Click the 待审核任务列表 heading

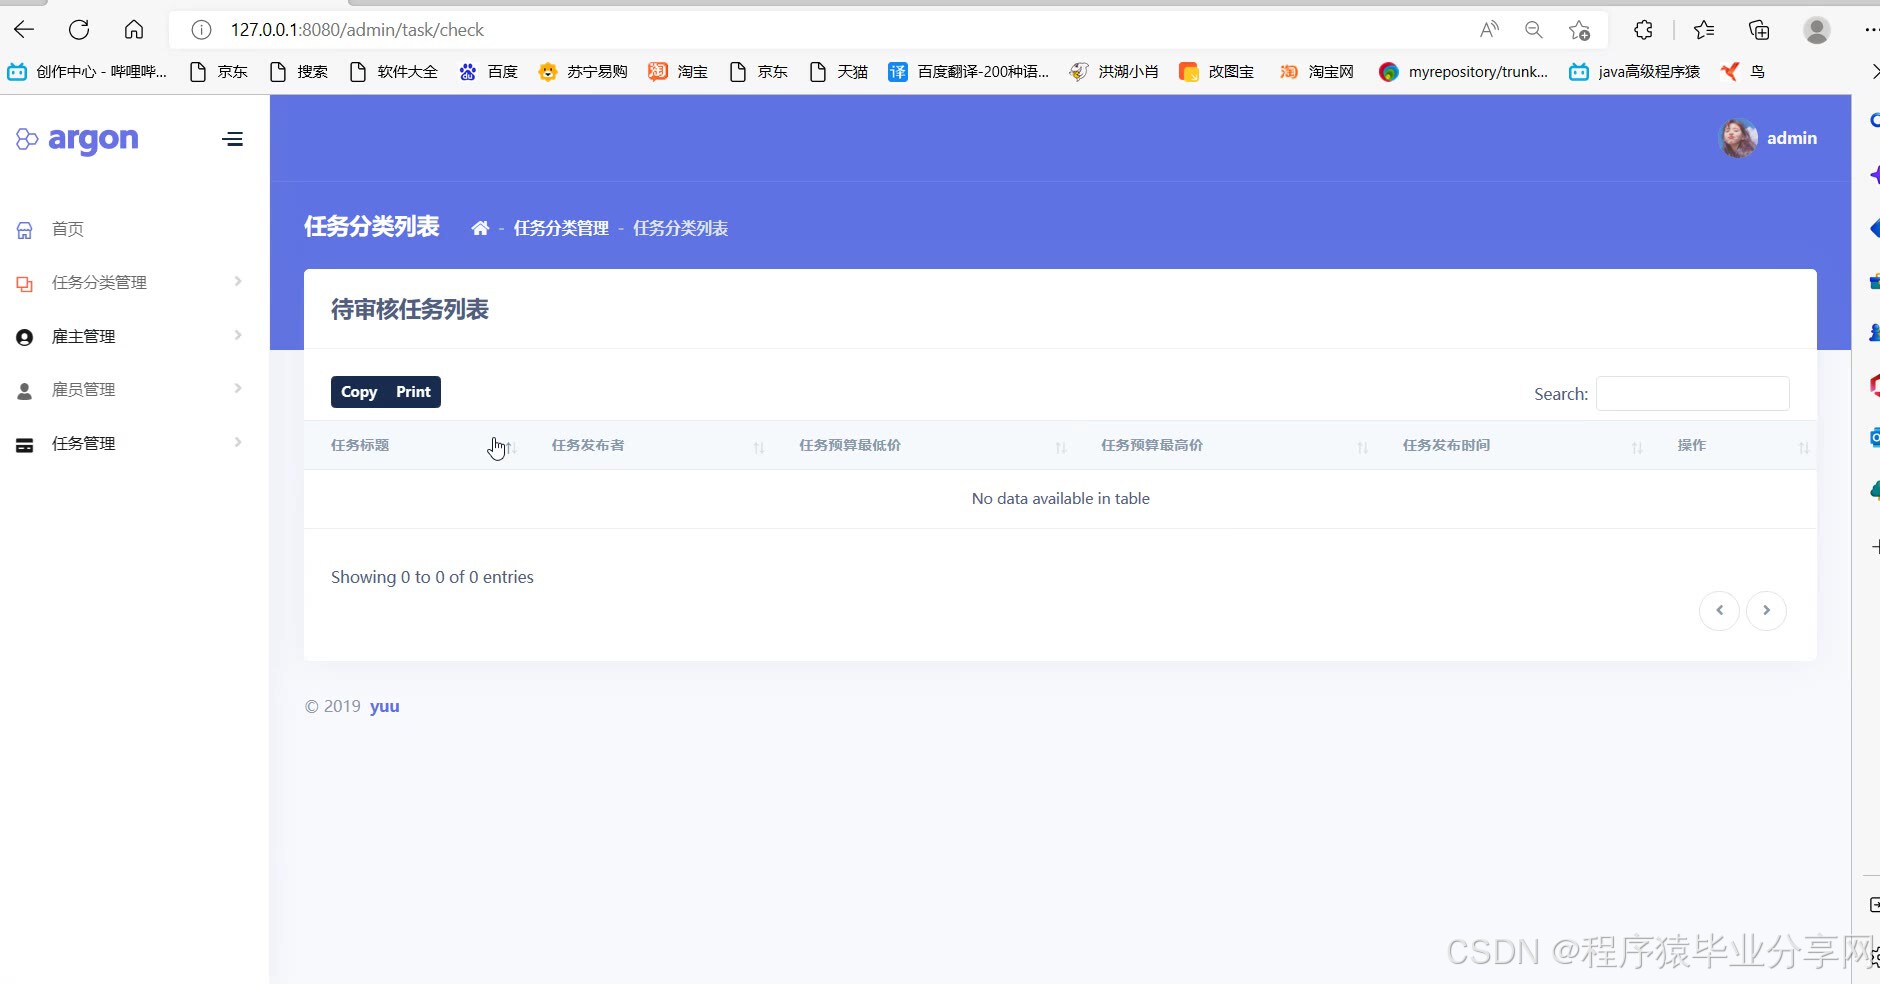click(x=410, y=310)
